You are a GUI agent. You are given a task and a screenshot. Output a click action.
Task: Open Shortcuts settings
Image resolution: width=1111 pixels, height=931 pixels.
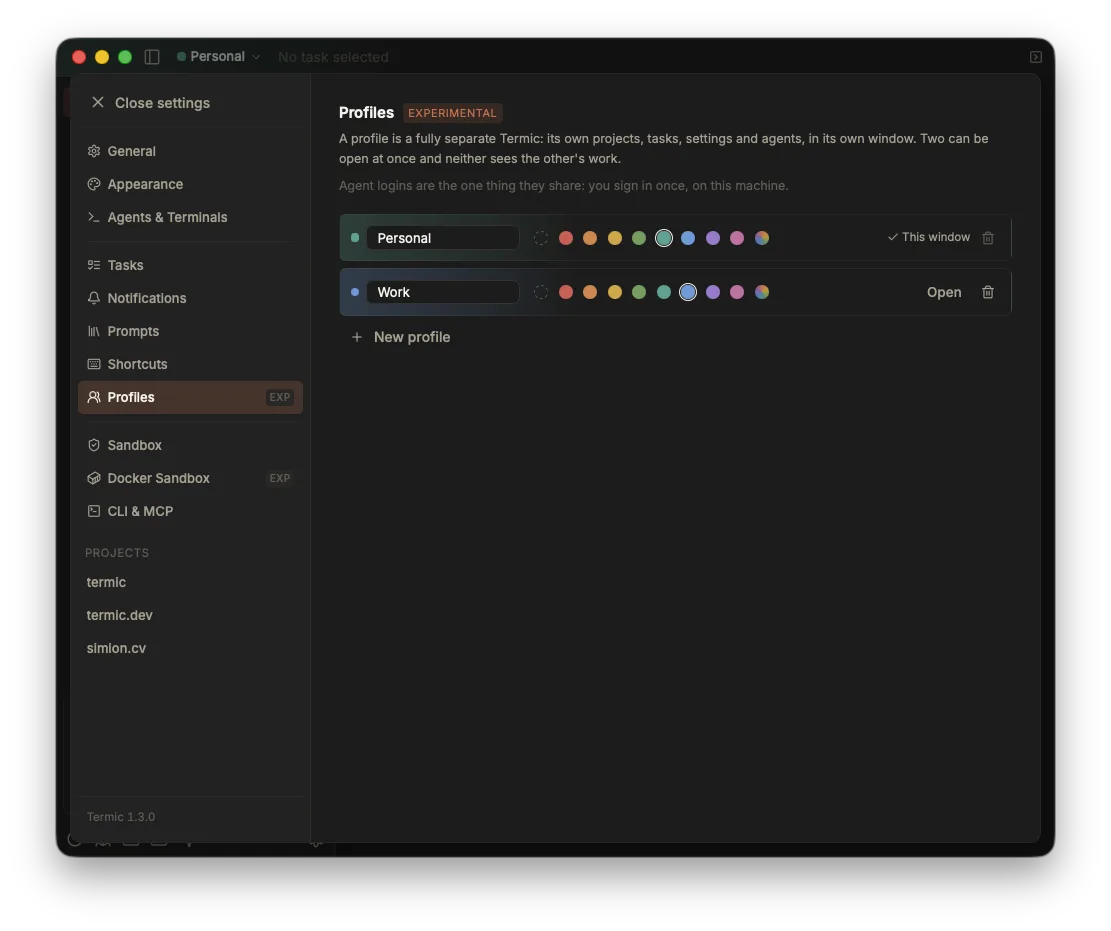(191, 364)
